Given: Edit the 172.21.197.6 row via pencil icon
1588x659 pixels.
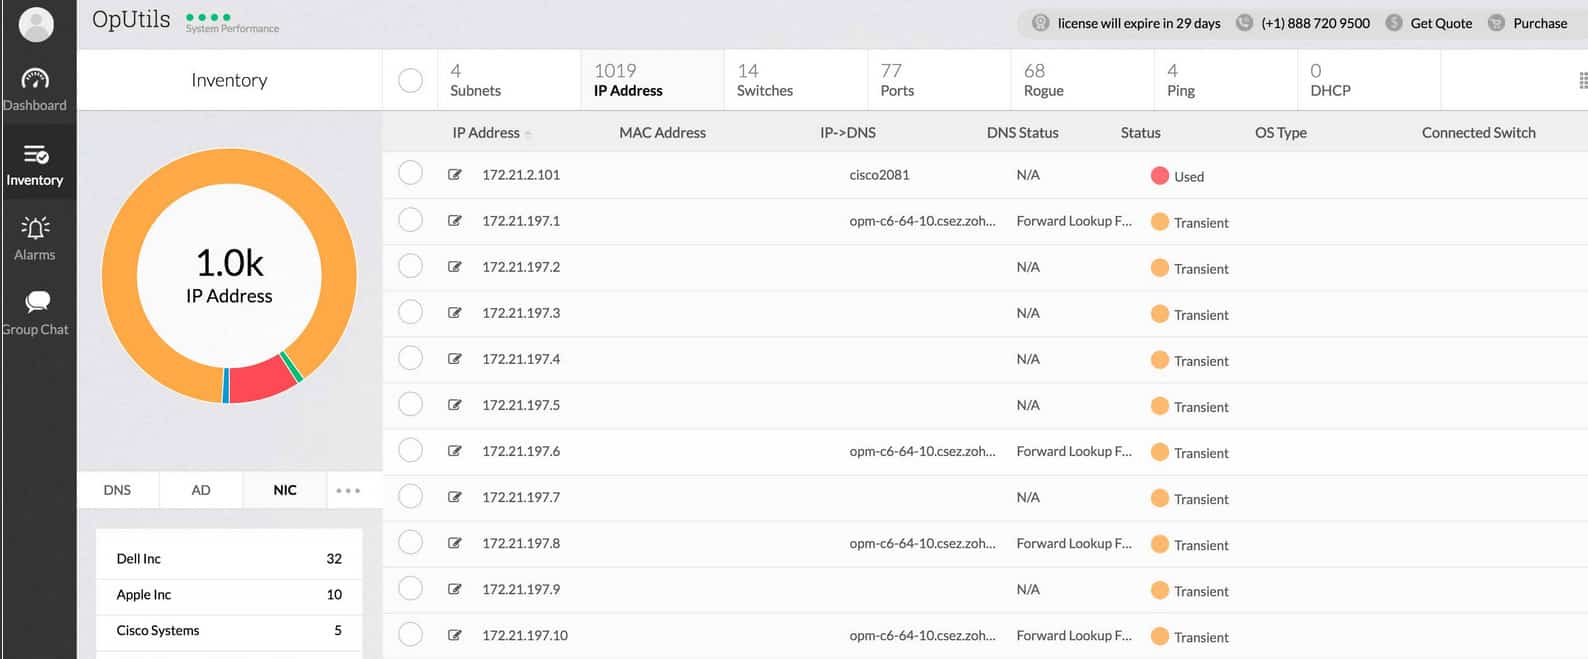Looking at the screenshot, I should tap(455, 450).
